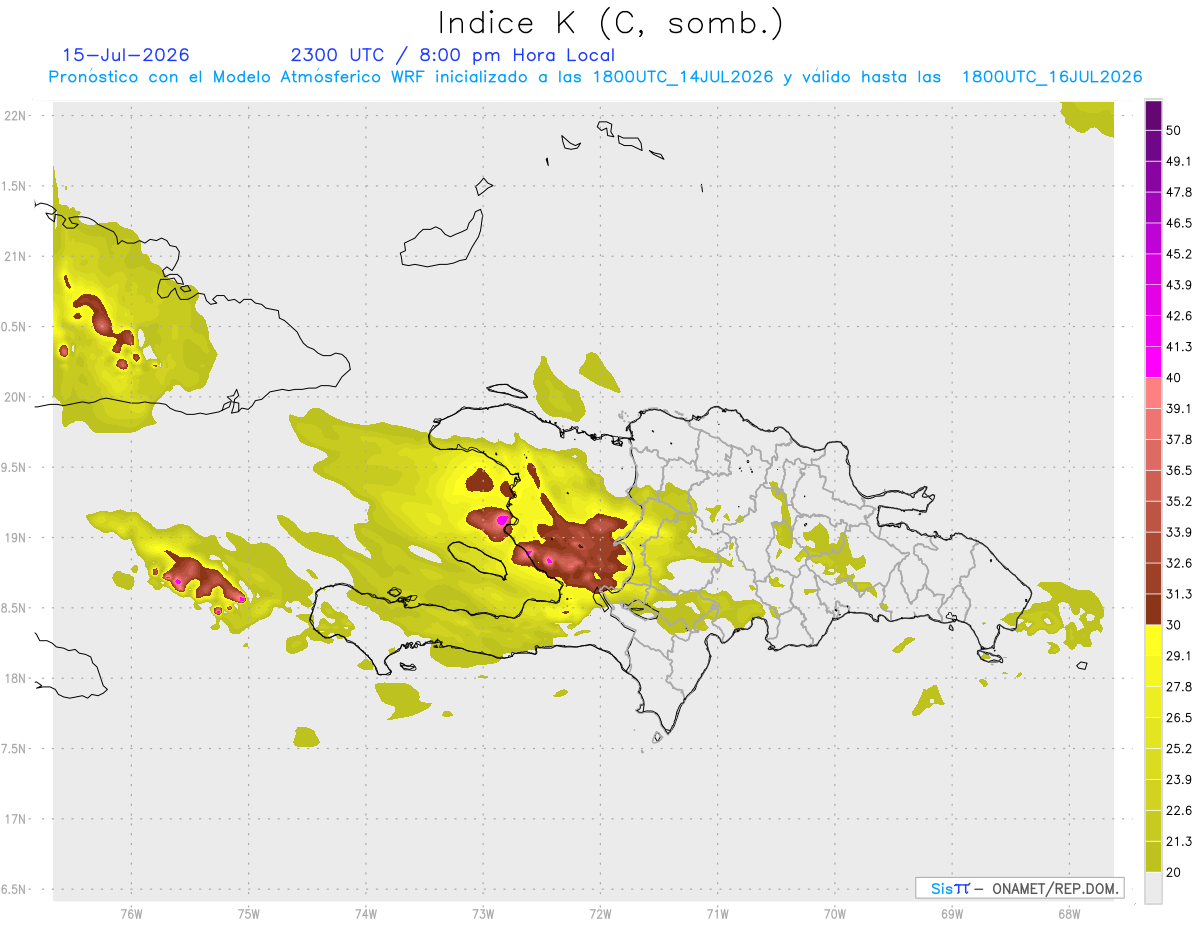This screenshot has width=1200, height=927.
Task: Click the "69W" longitude label
Action: [952, 914]
